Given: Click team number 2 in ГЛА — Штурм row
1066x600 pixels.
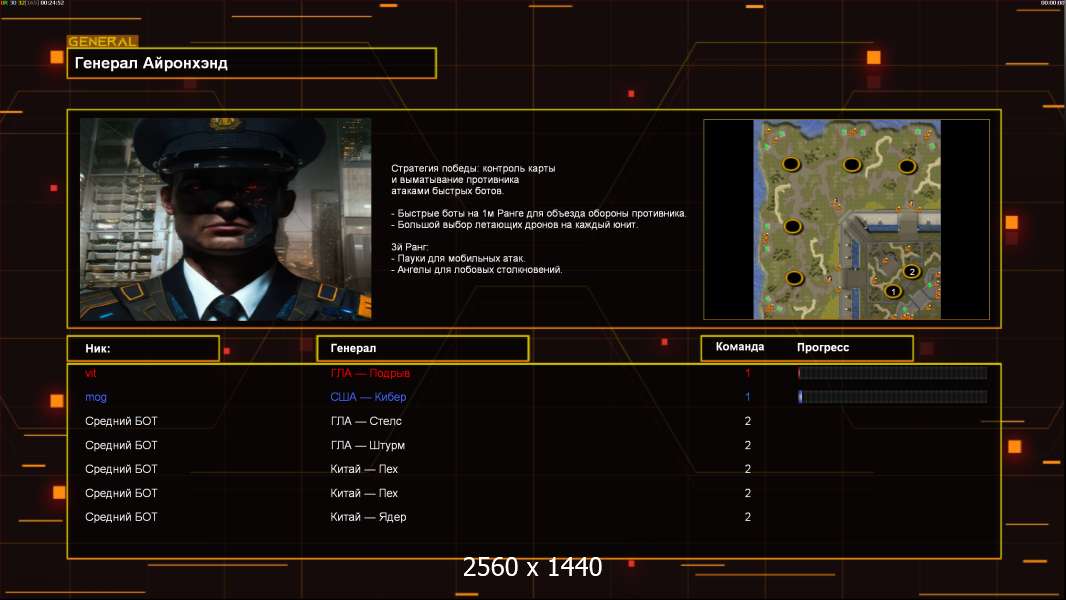Looking at the screenshot, I should 748,445.
